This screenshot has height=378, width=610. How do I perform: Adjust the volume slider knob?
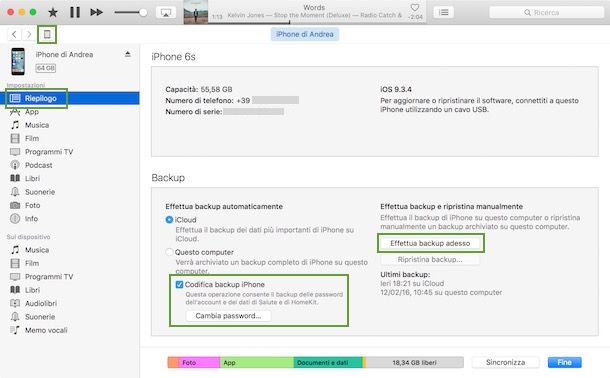pyautogui.click(x=143, y=12)
